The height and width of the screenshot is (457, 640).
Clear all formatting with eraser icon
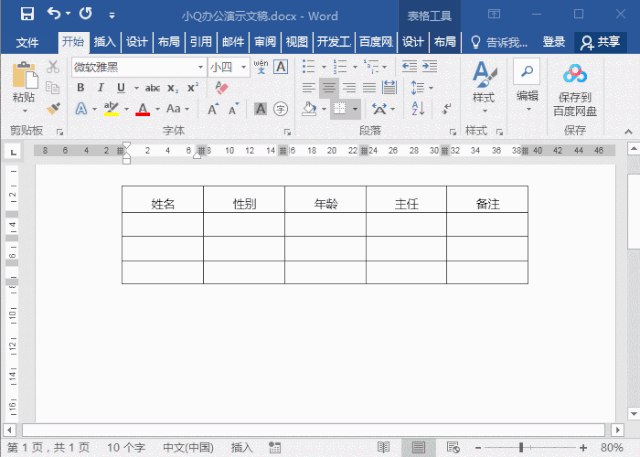(222, 87)
